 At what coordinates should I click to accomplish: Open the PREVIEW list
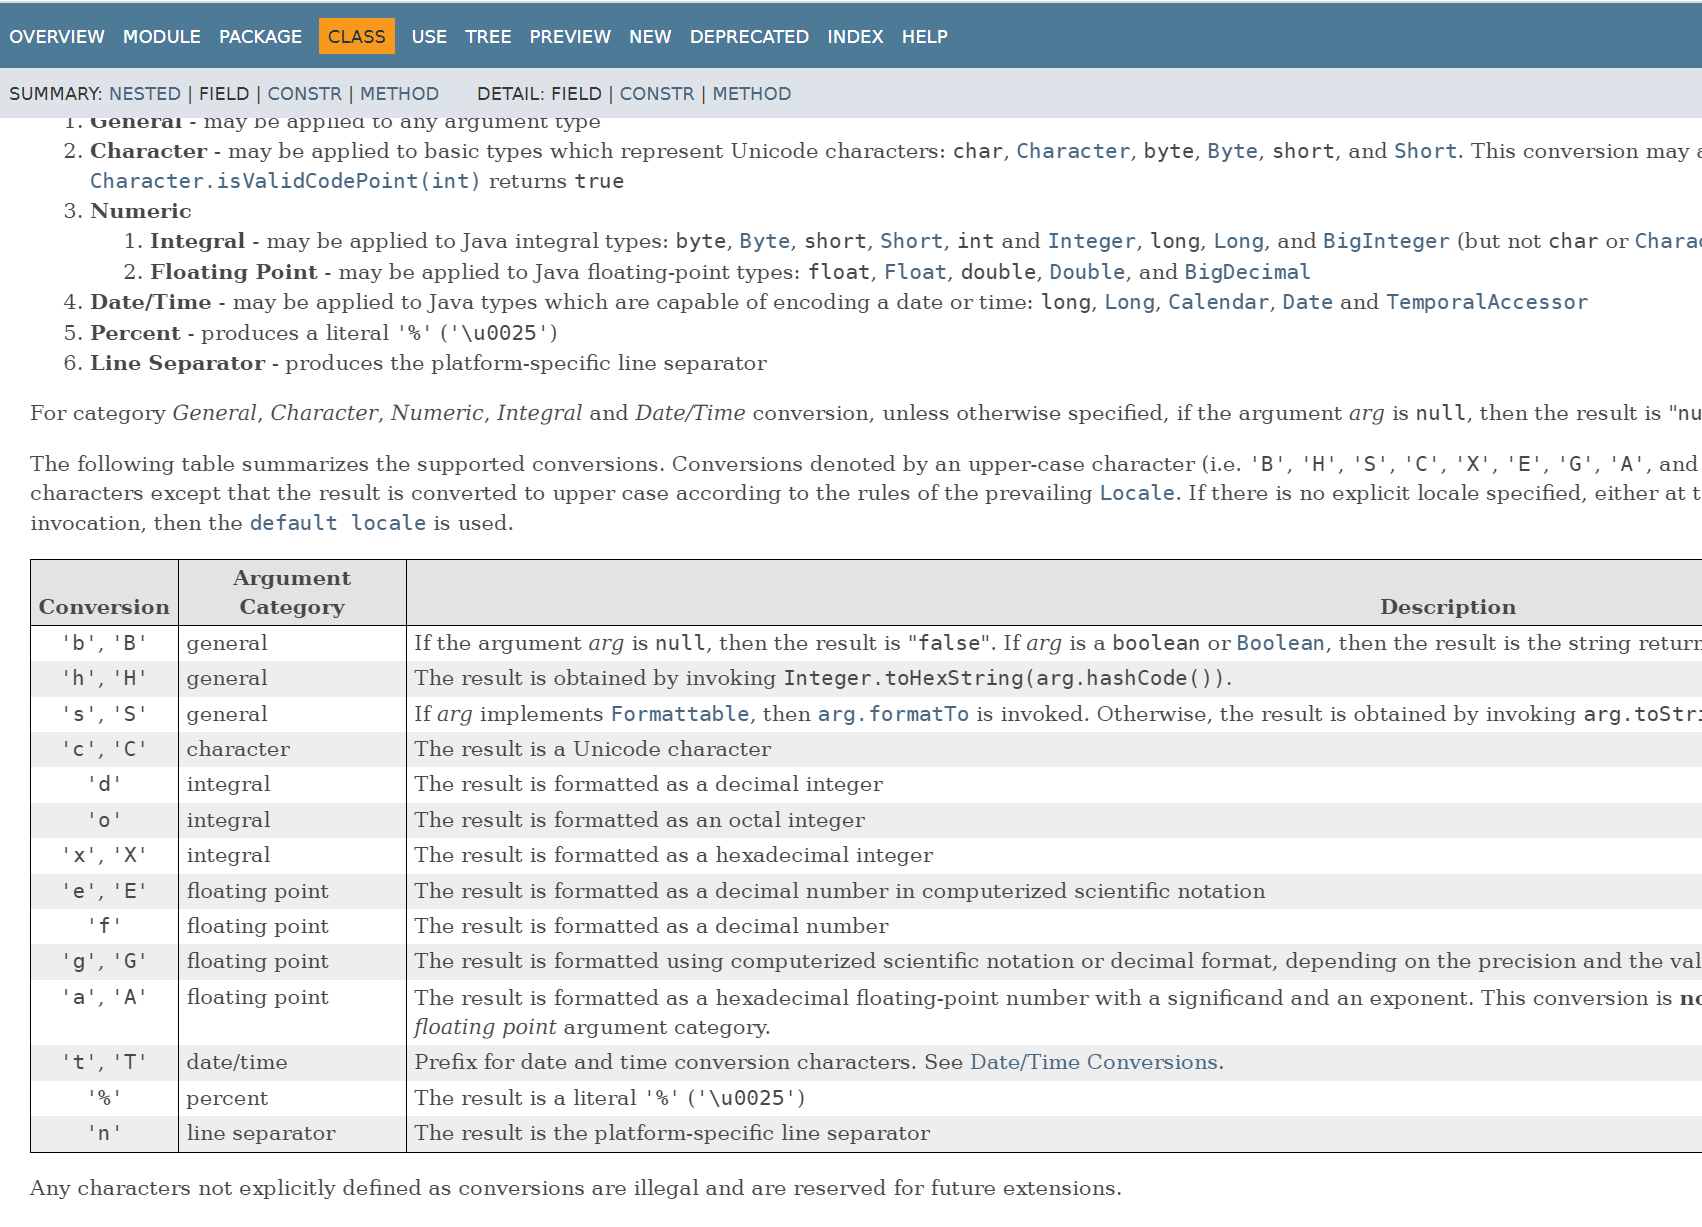(x=570, y=37)
